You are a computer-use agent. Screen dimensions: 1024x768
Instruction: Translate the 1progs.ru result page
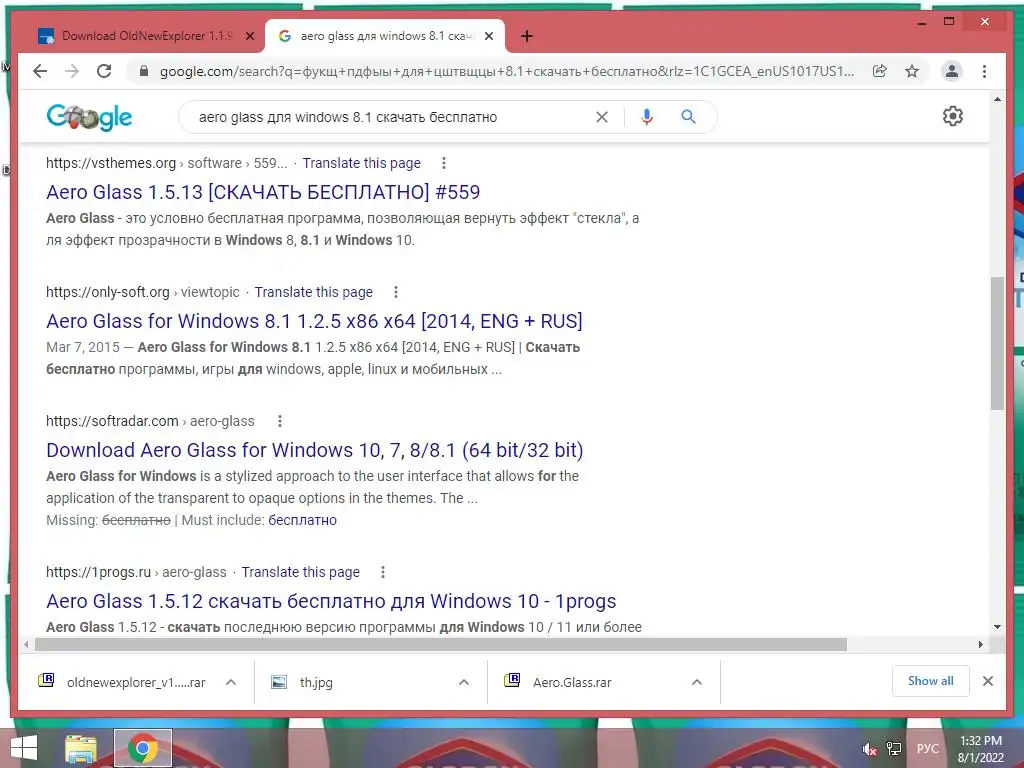300,572
